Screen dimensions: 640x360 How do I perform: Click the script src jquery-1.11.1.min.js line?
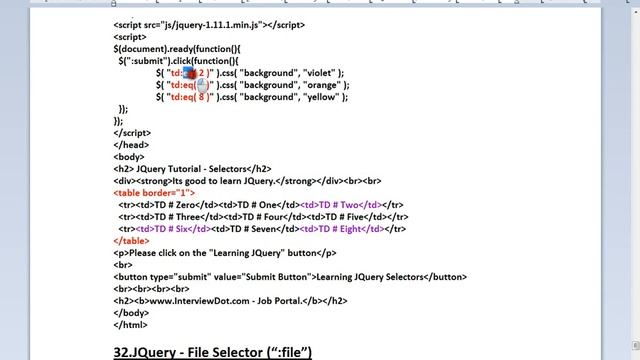pyautogui.click(x=209, y=25)
